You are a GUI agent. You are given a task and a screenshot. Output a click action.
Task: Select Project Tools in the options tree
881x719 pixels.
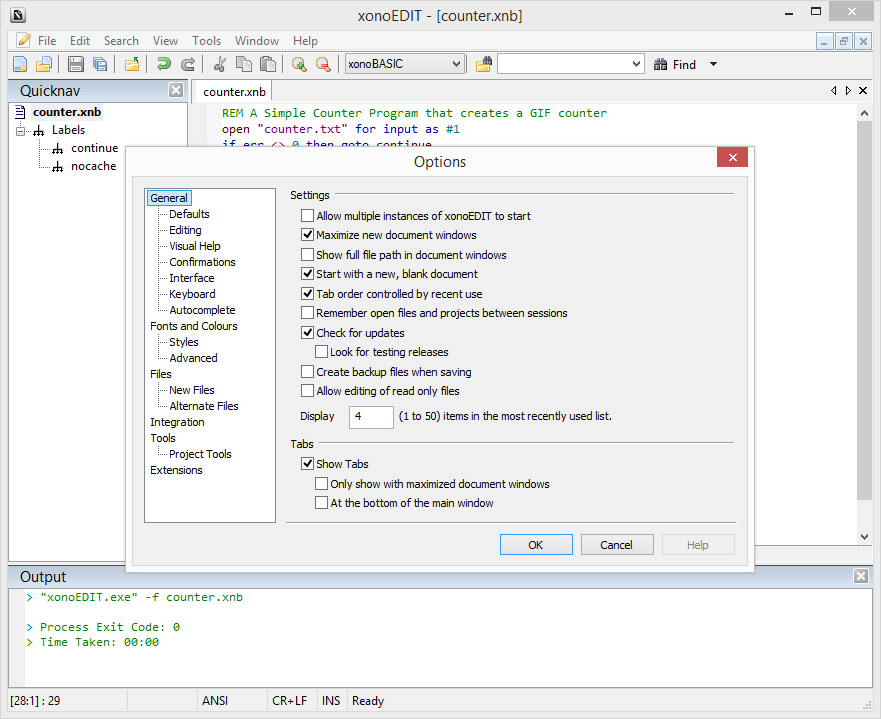coord(199,454)
